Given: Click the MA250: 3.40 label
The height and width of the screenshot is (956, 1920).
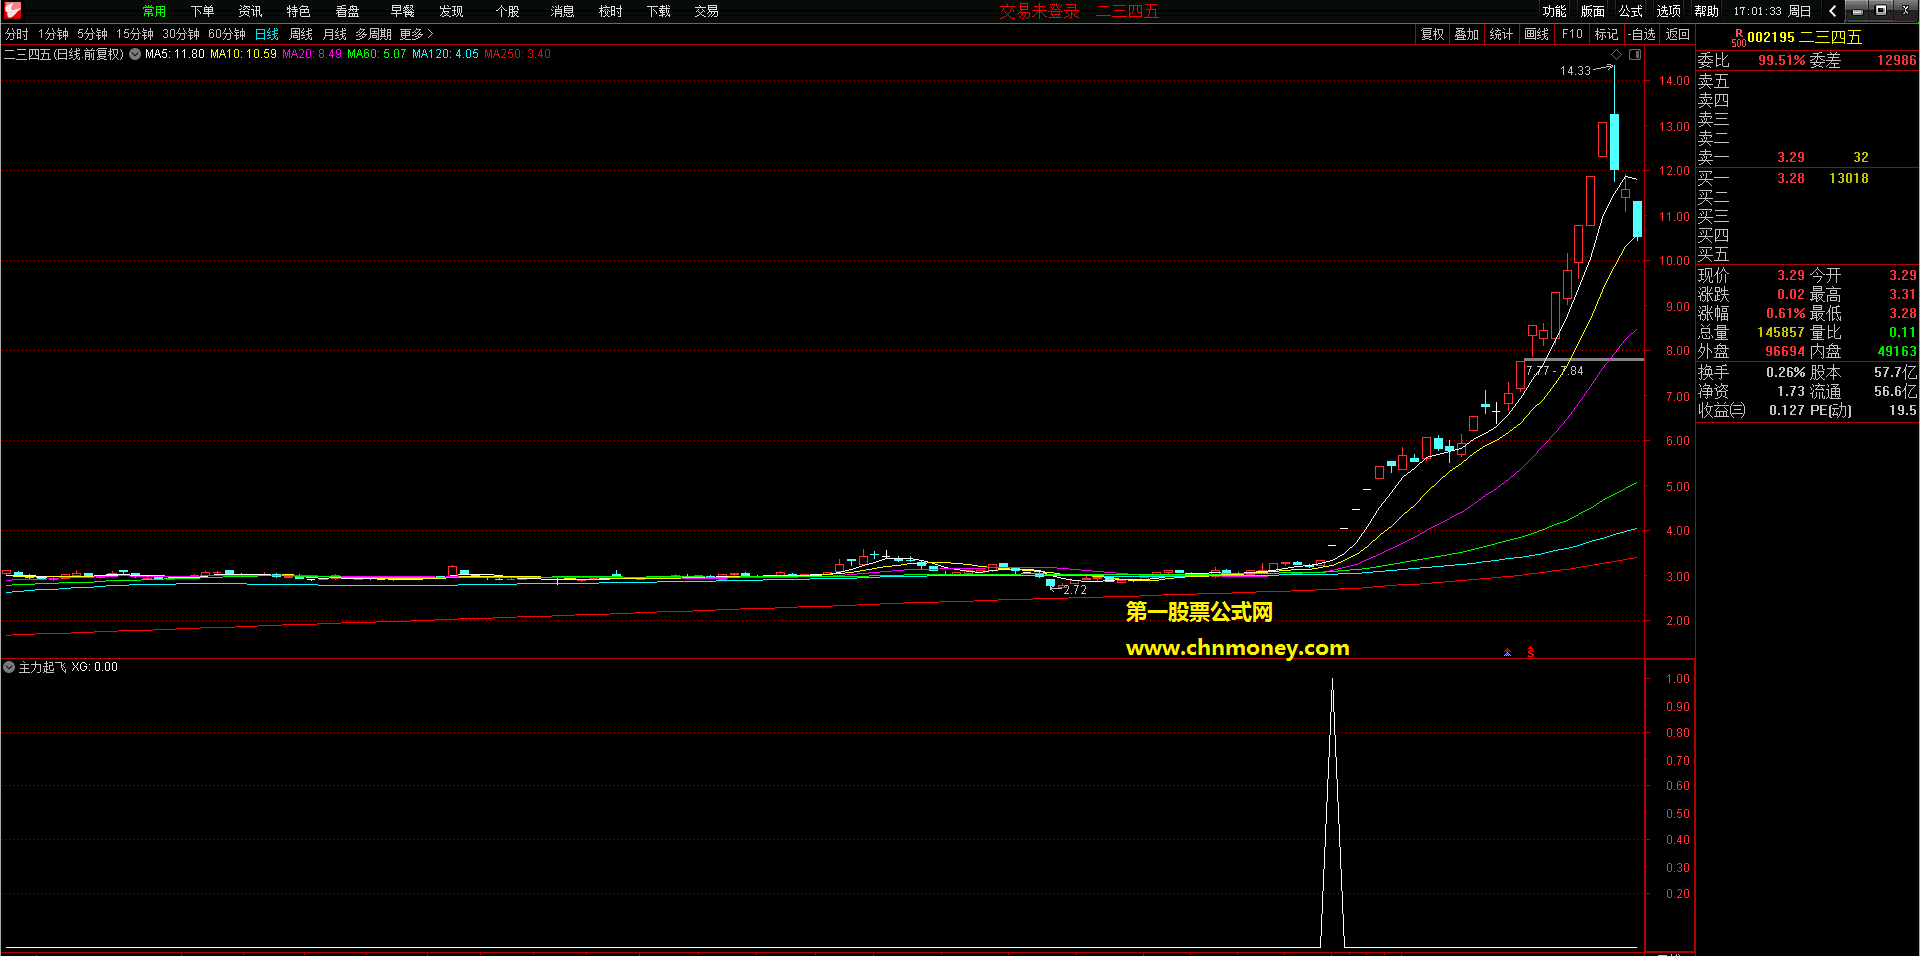Looking at the screenshot, I should [517, 54].
